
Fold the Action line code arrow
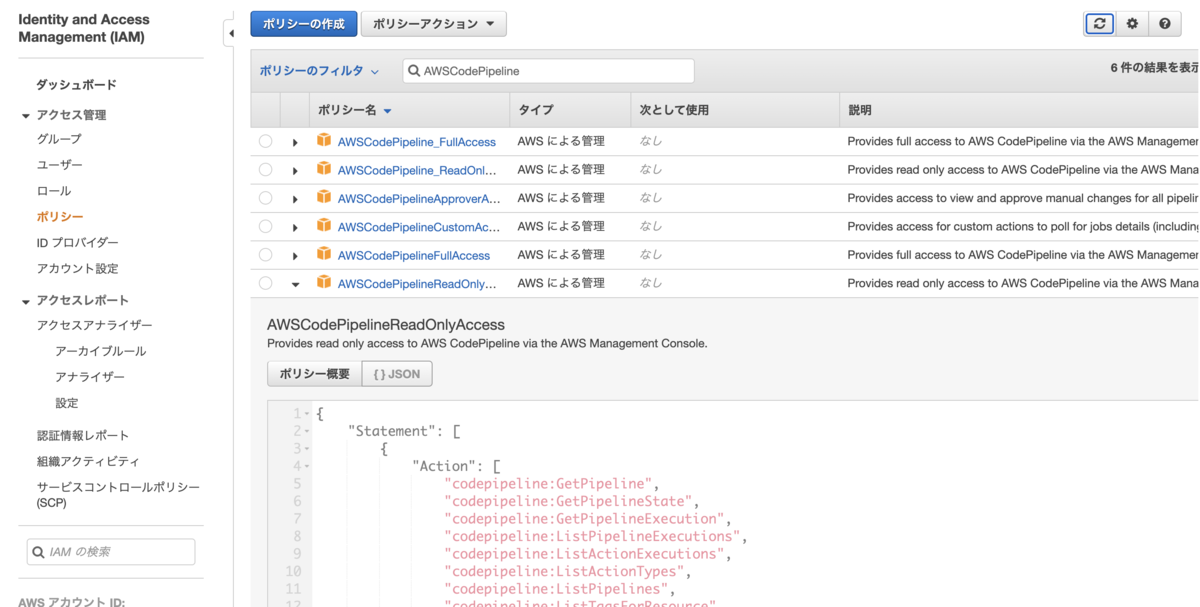coord(307,467)
